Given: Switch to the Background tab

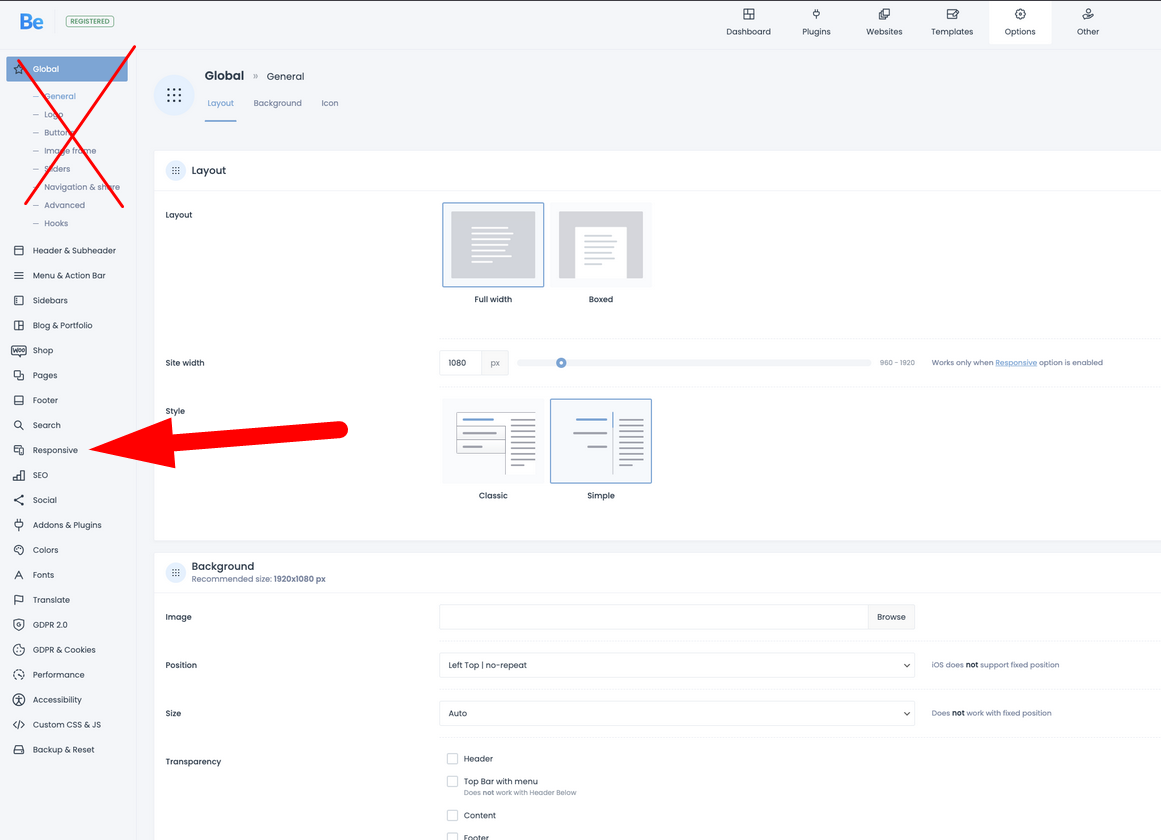Looking at the screenshot, I should 277,103.
